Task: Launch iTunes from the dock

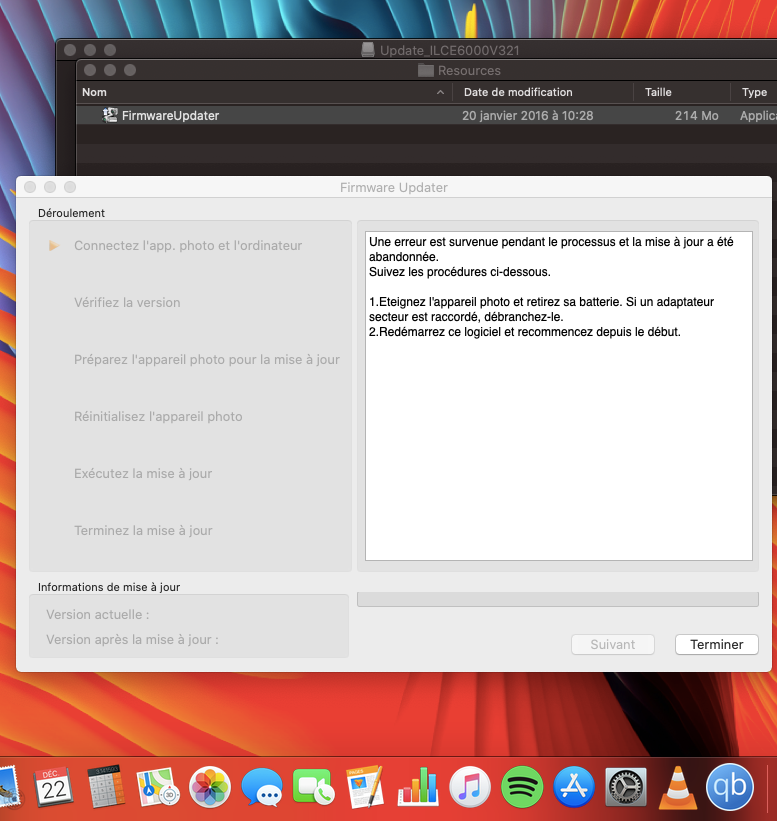Action: [x=469, y=786]
